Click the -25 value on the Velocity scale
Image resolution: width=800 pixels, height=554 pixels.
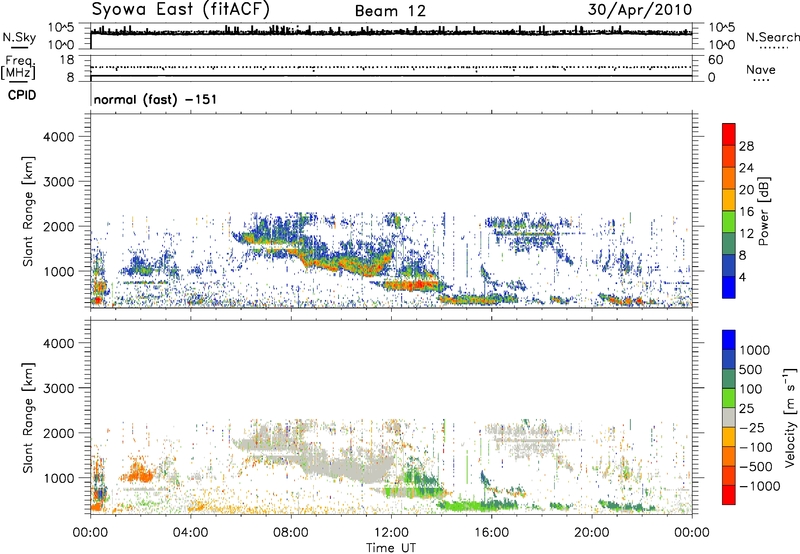click(x=752, y=427)
